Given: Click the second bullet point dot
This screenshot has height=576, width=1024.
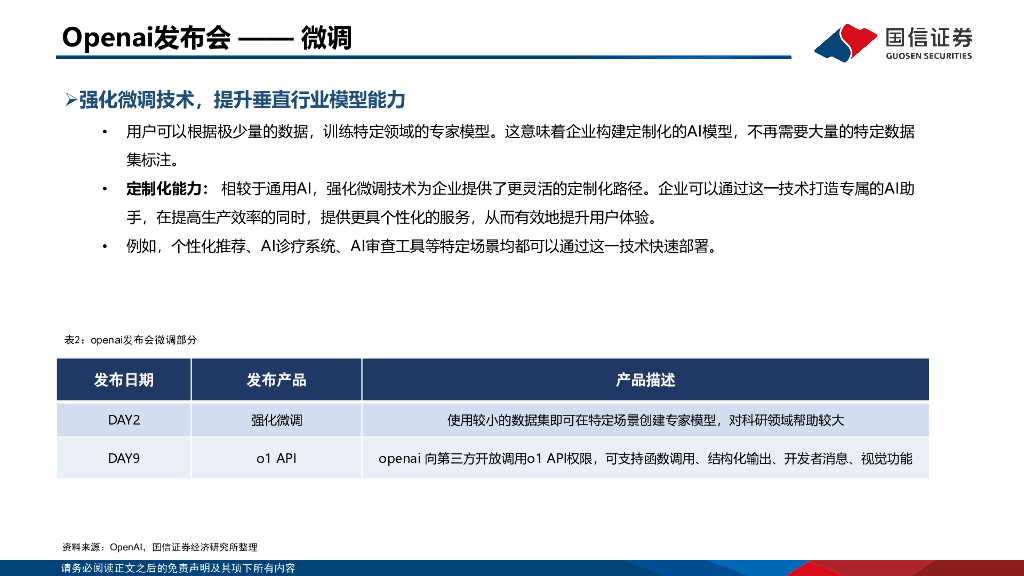Looking at the screenshot, I should pos(106,186).
